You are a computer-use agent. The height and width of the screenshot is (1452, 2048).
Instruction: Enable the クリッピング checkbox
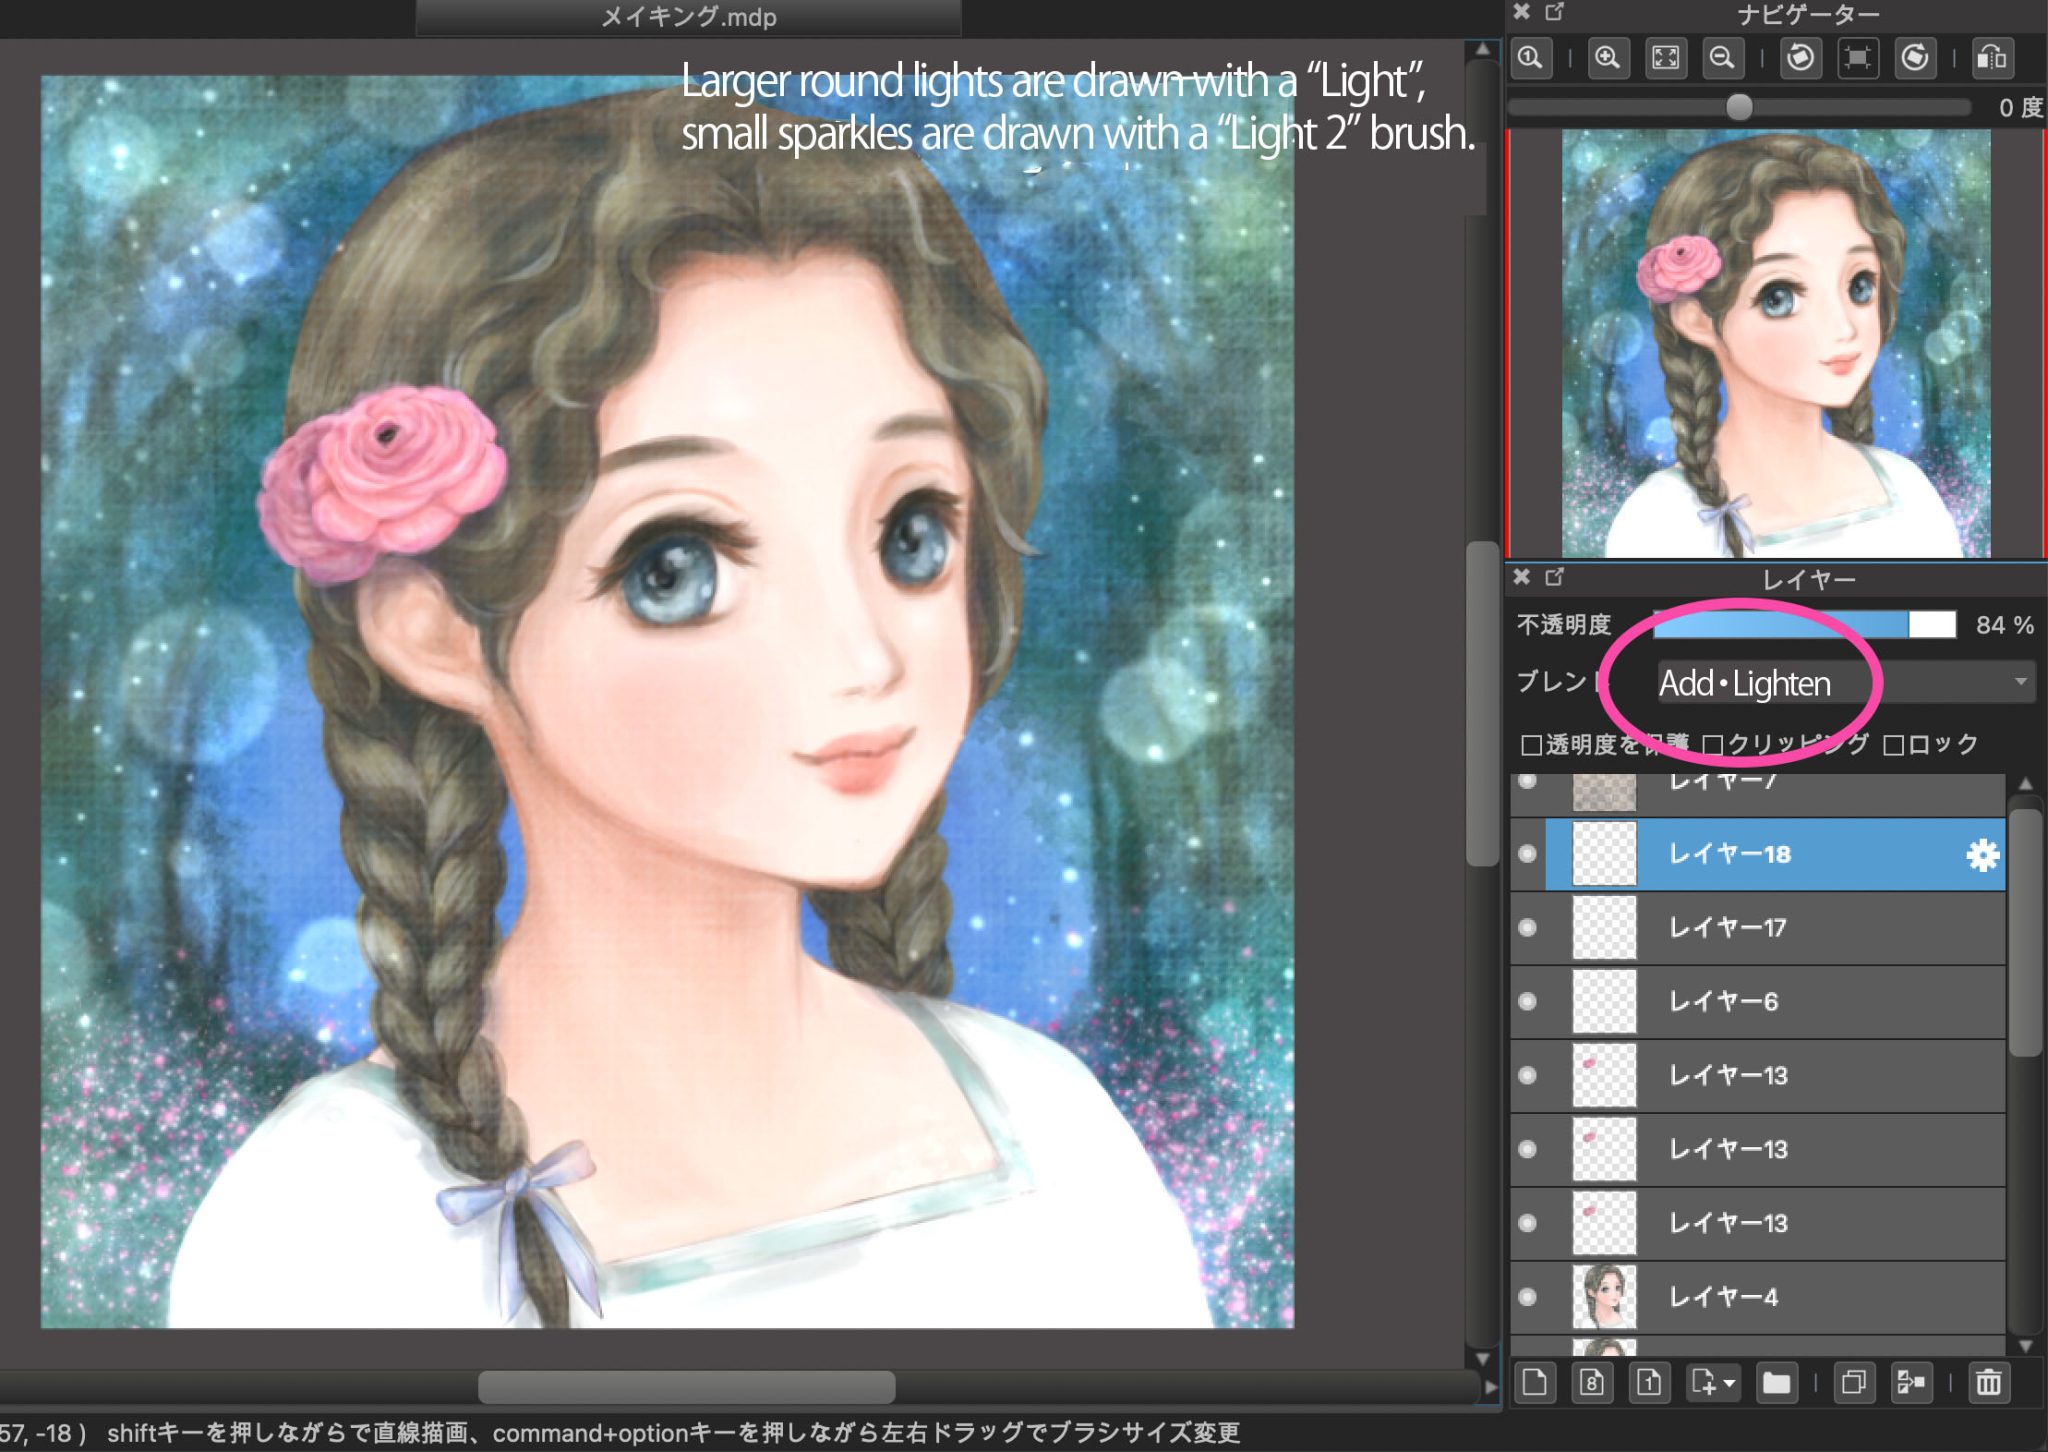[1714, 743]
